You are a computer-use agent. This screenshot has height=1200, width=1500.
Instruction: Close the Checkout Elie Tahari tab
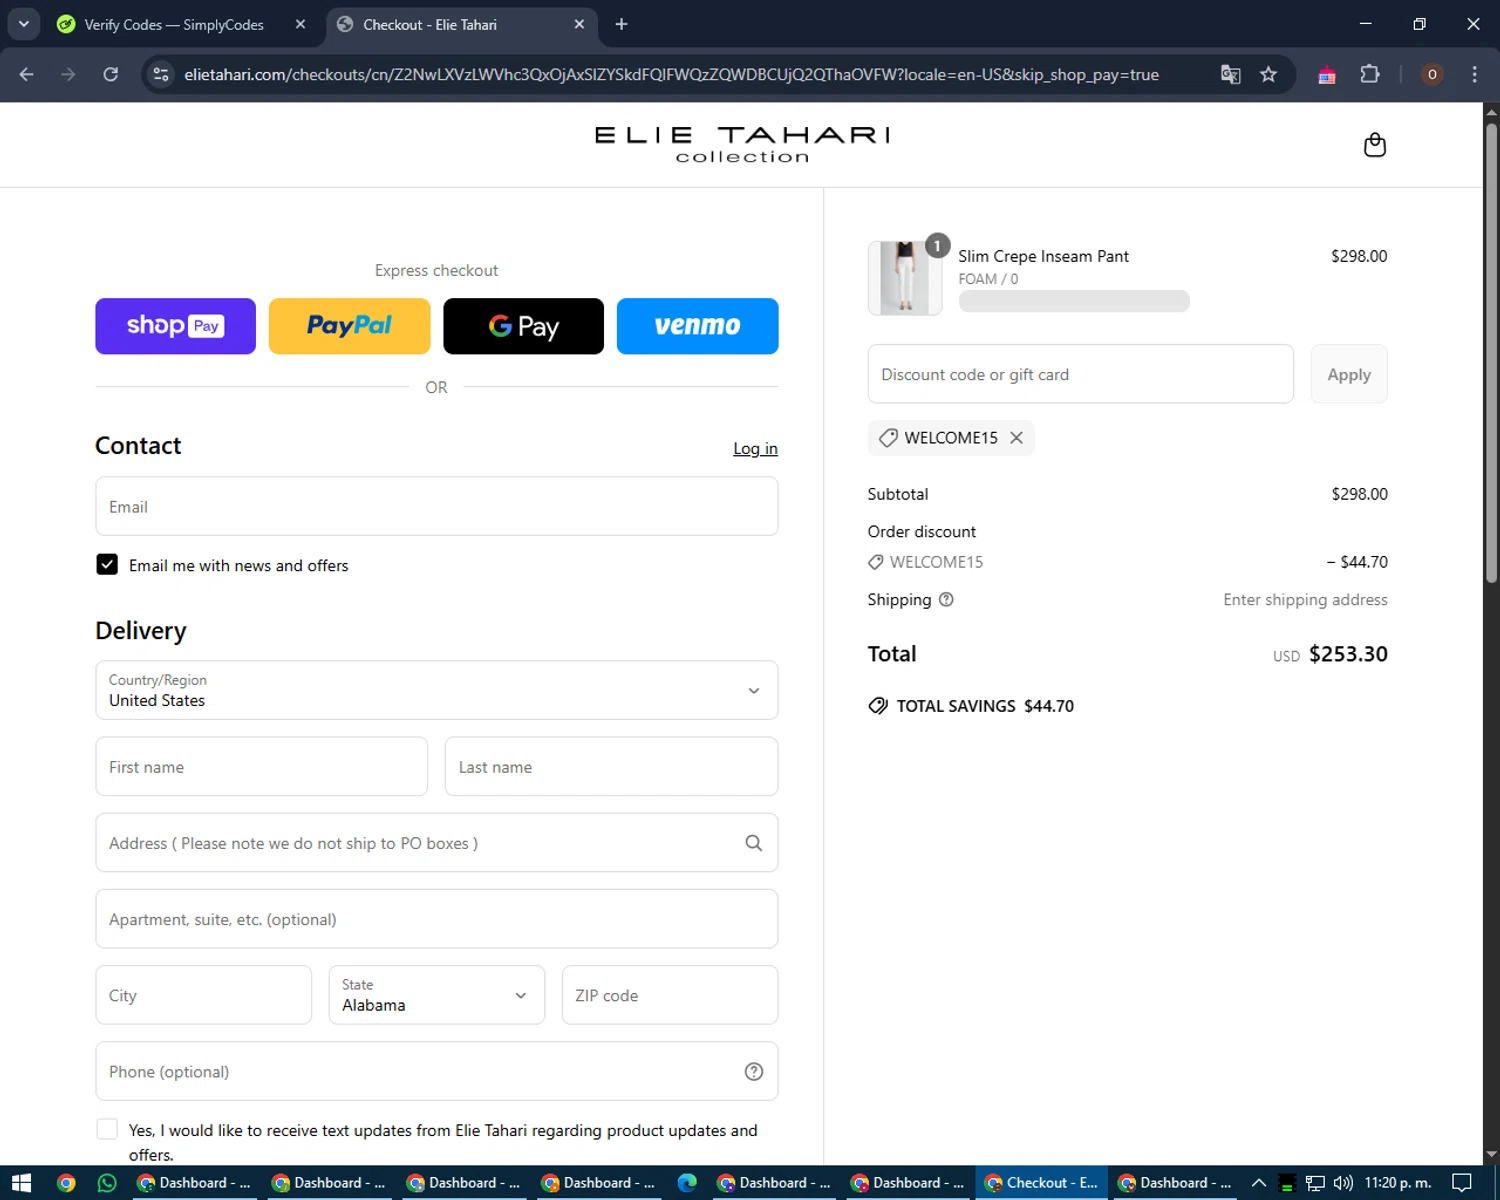click(579, 24)
